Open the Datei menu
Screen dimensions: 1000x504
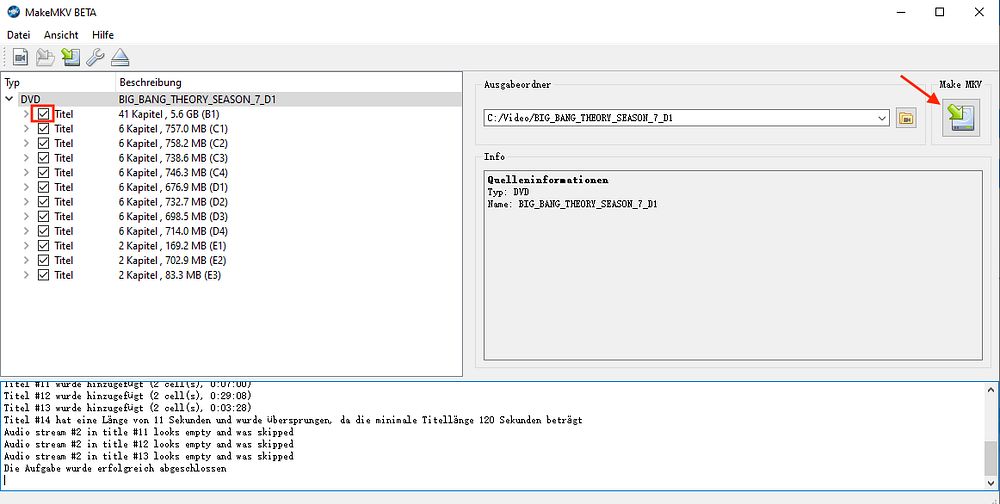click(x=18, y=35)
